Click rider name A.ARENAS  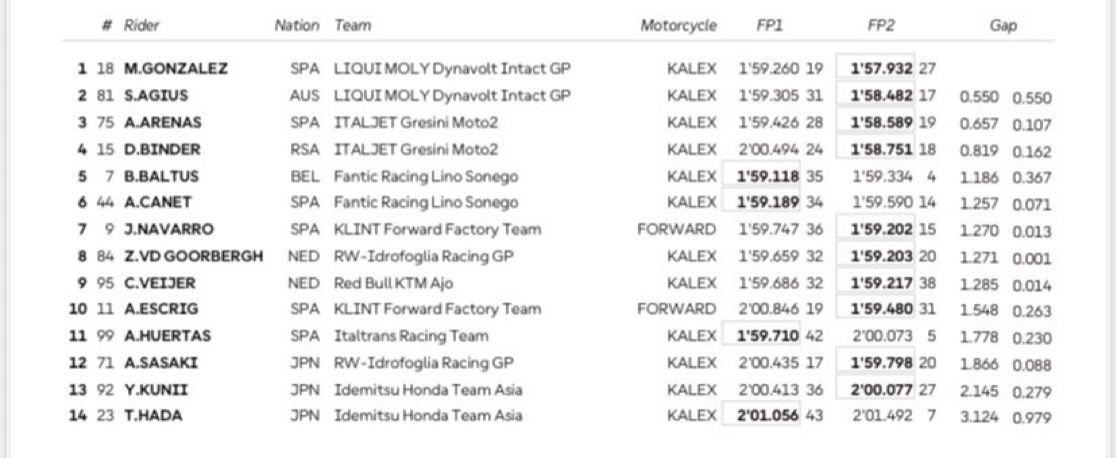point(162,123)
